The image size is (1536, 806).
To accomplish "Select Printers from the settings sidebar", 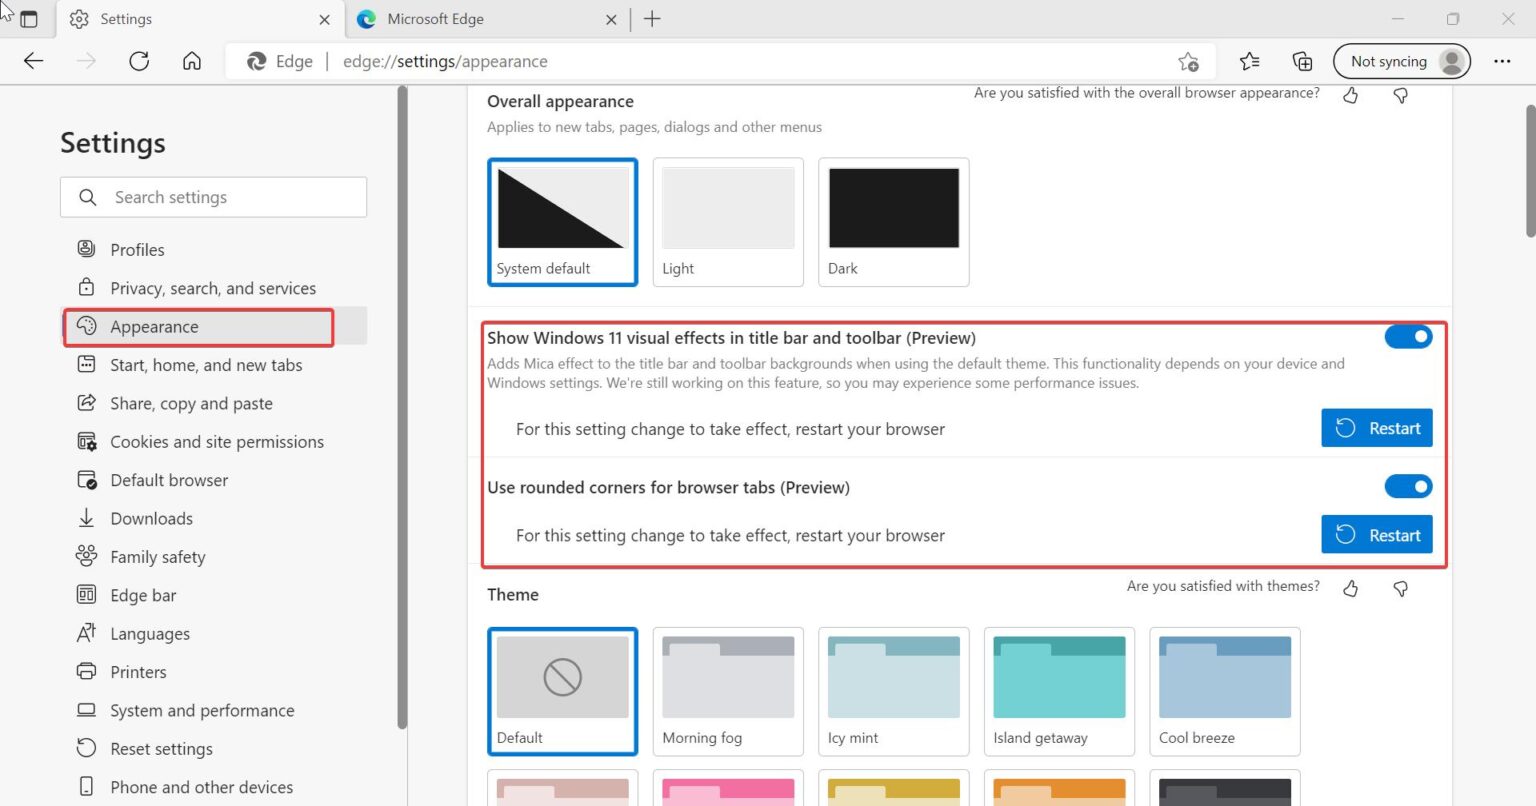I will pos(138,671).
